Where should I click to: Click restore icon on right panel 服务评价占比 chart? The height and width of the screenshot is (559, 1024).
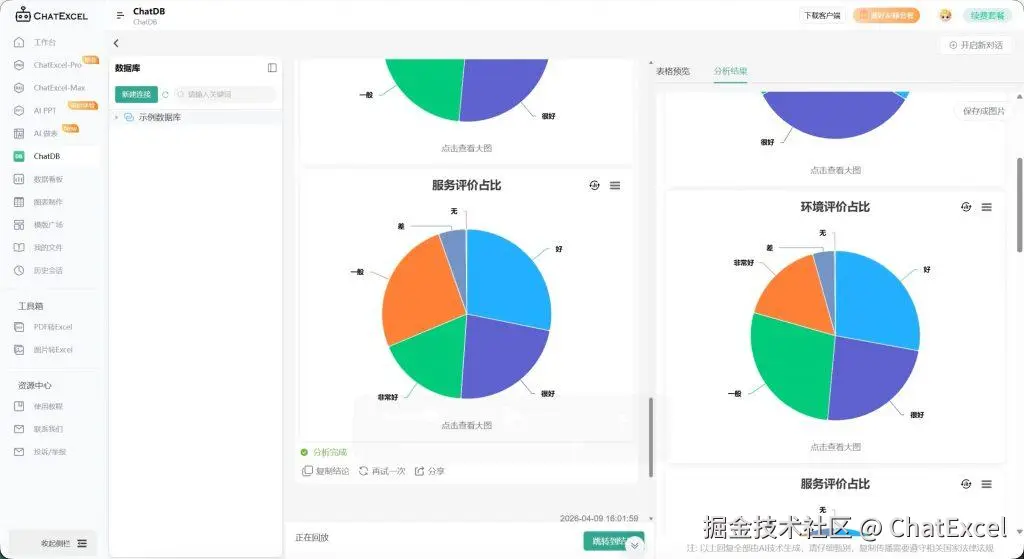pyautogui.click(x=966, y=484)
